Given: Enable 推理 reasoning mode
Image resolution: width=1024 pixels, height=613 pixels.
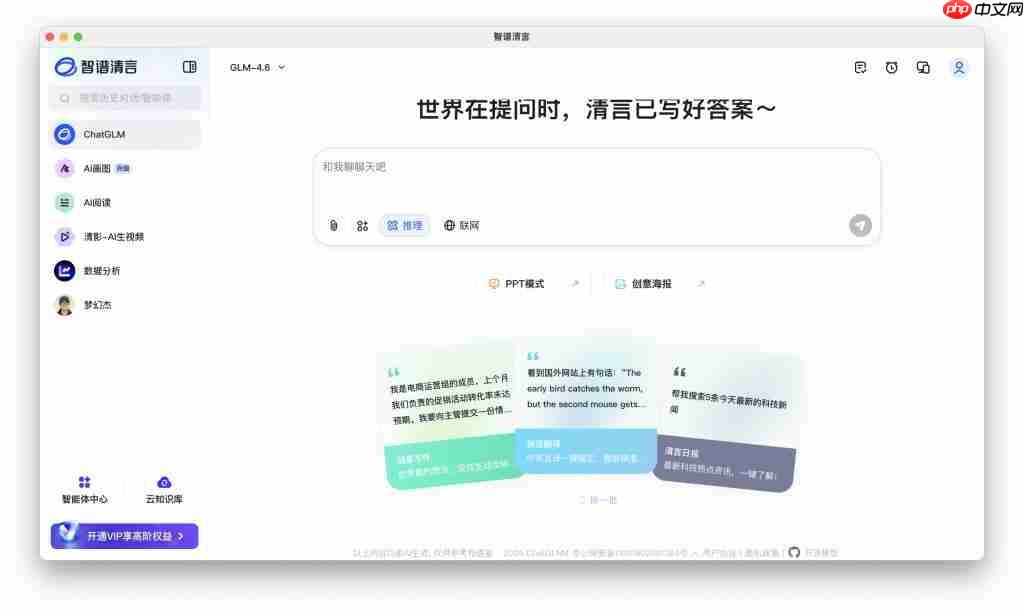Looking at the screenshot, I should tap(405, 225).
